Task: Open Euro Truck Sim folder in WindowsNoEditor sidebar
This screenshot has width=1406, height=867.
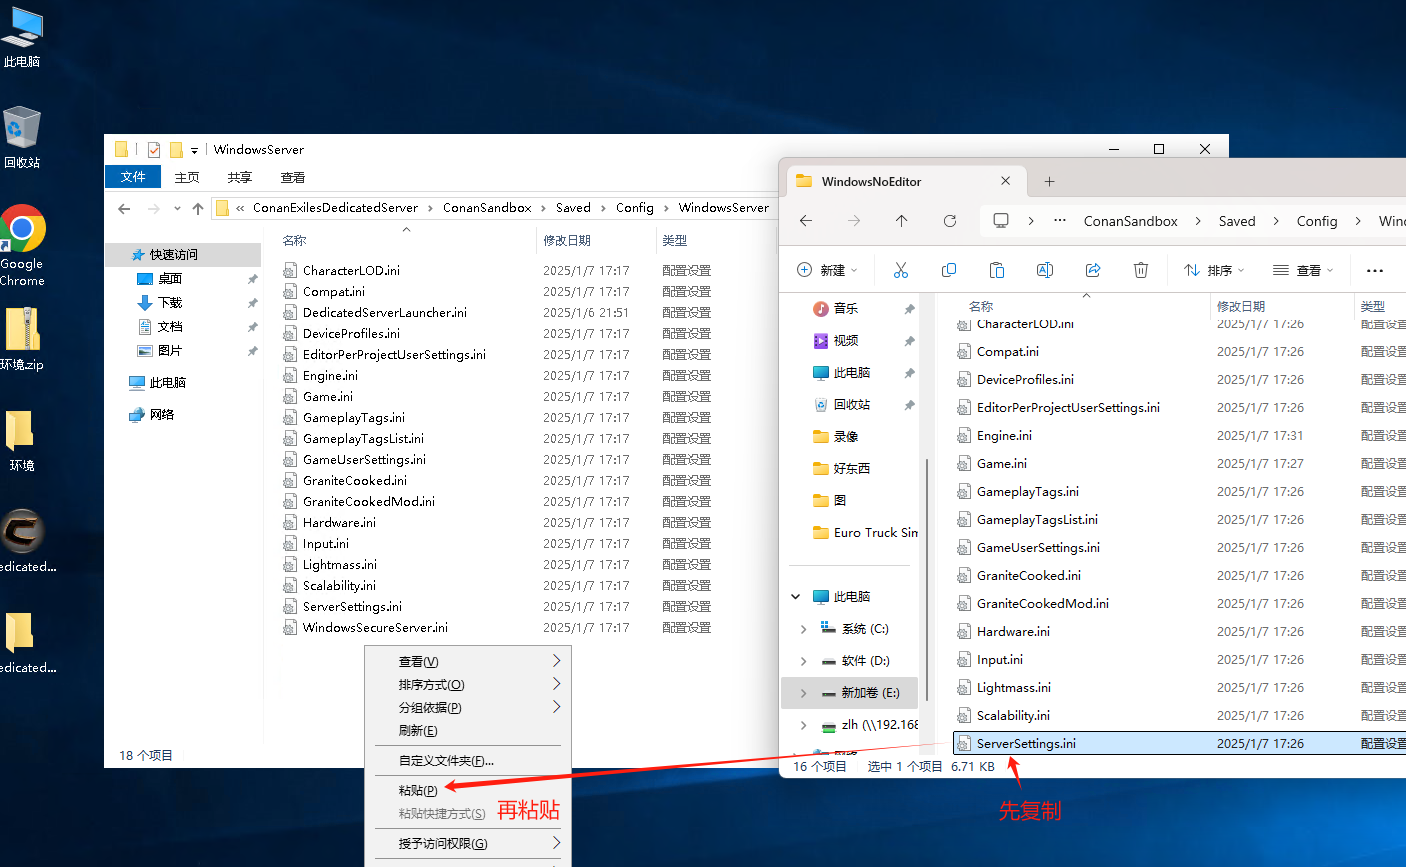Action: [865, 533]
